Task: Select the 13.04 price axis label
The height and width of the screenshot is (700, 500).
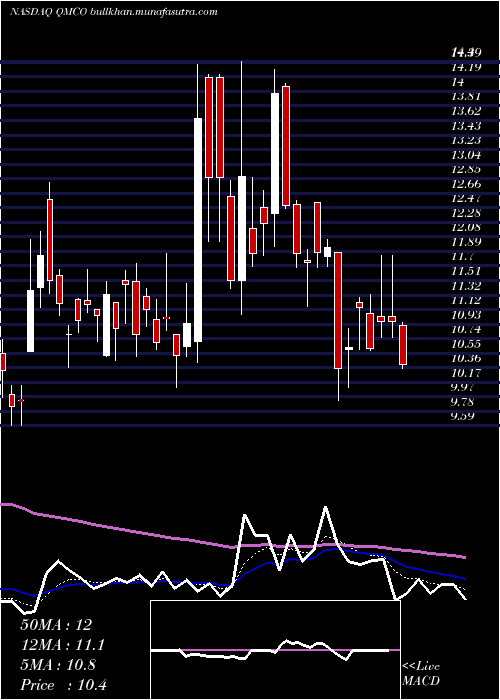Action: tap(466, 155)
